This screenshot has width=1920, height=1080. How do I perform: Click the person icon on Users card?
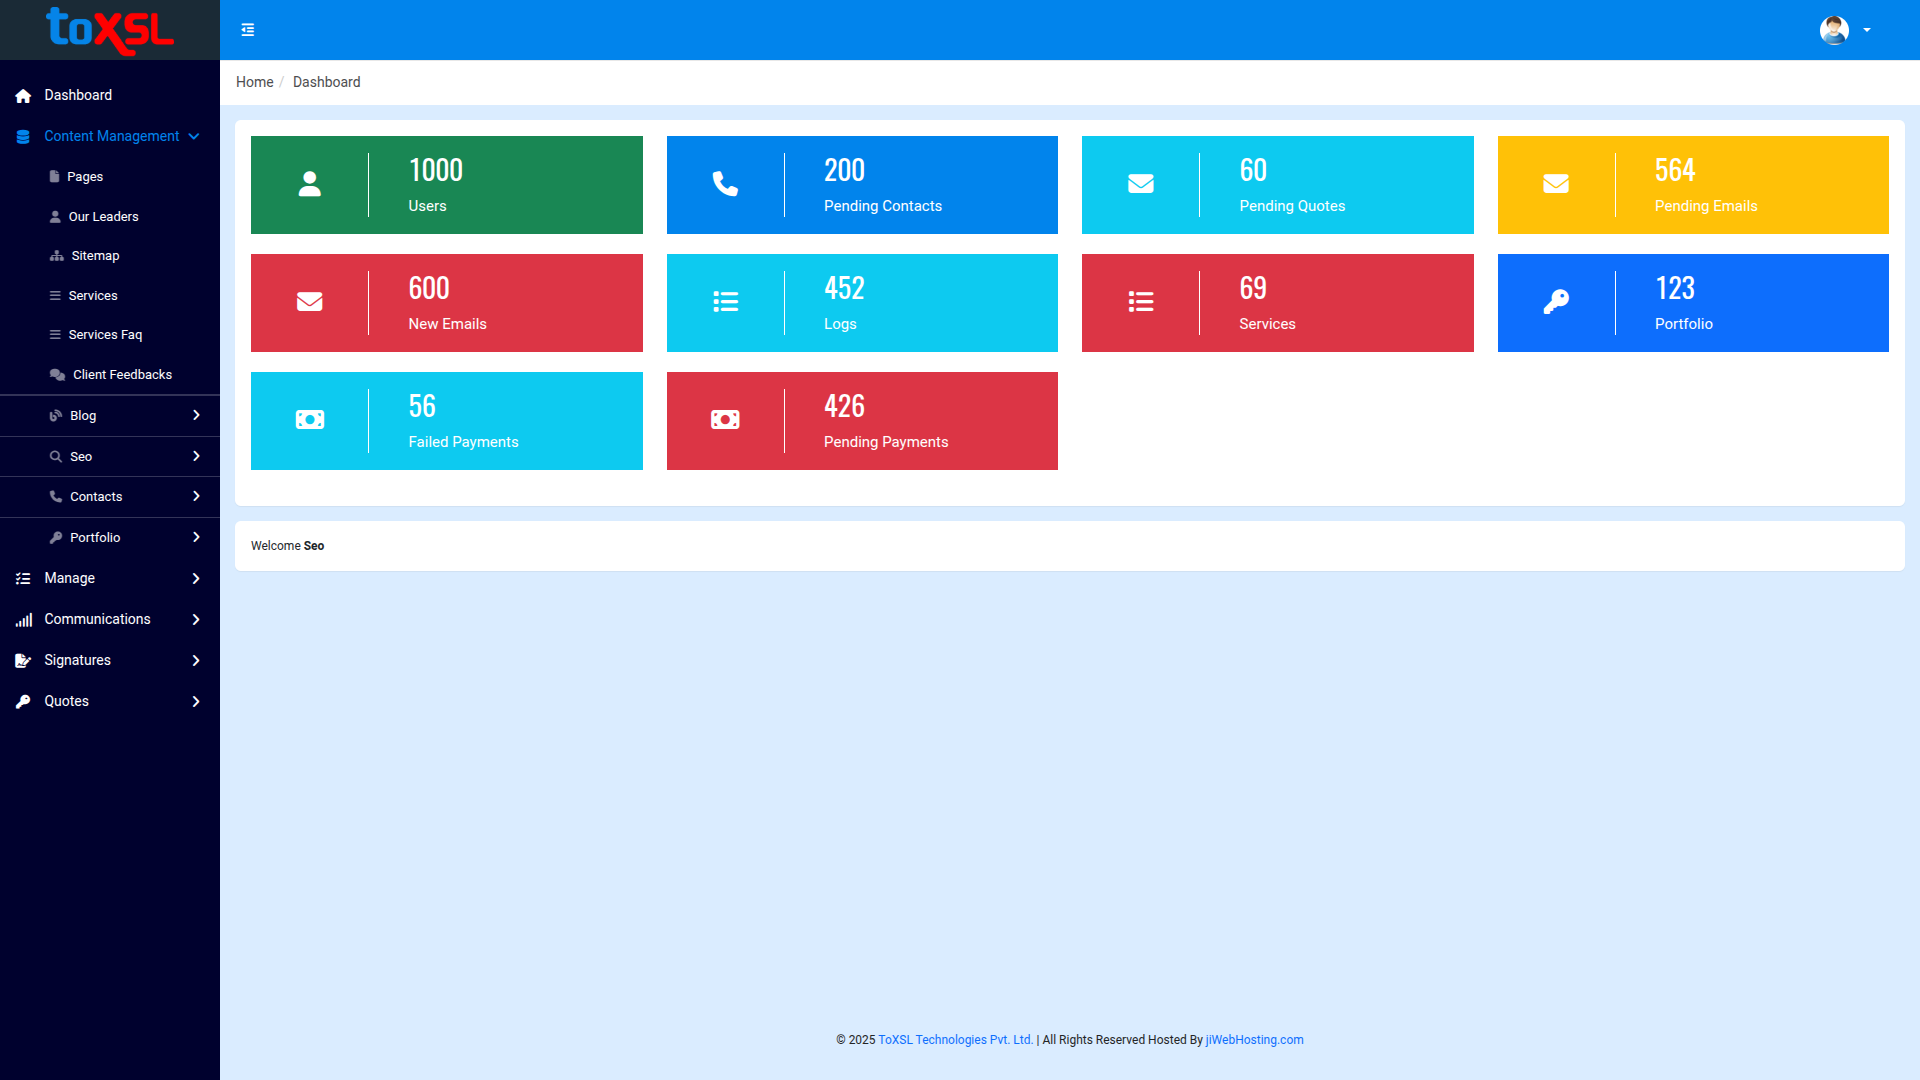coord(310,184)
